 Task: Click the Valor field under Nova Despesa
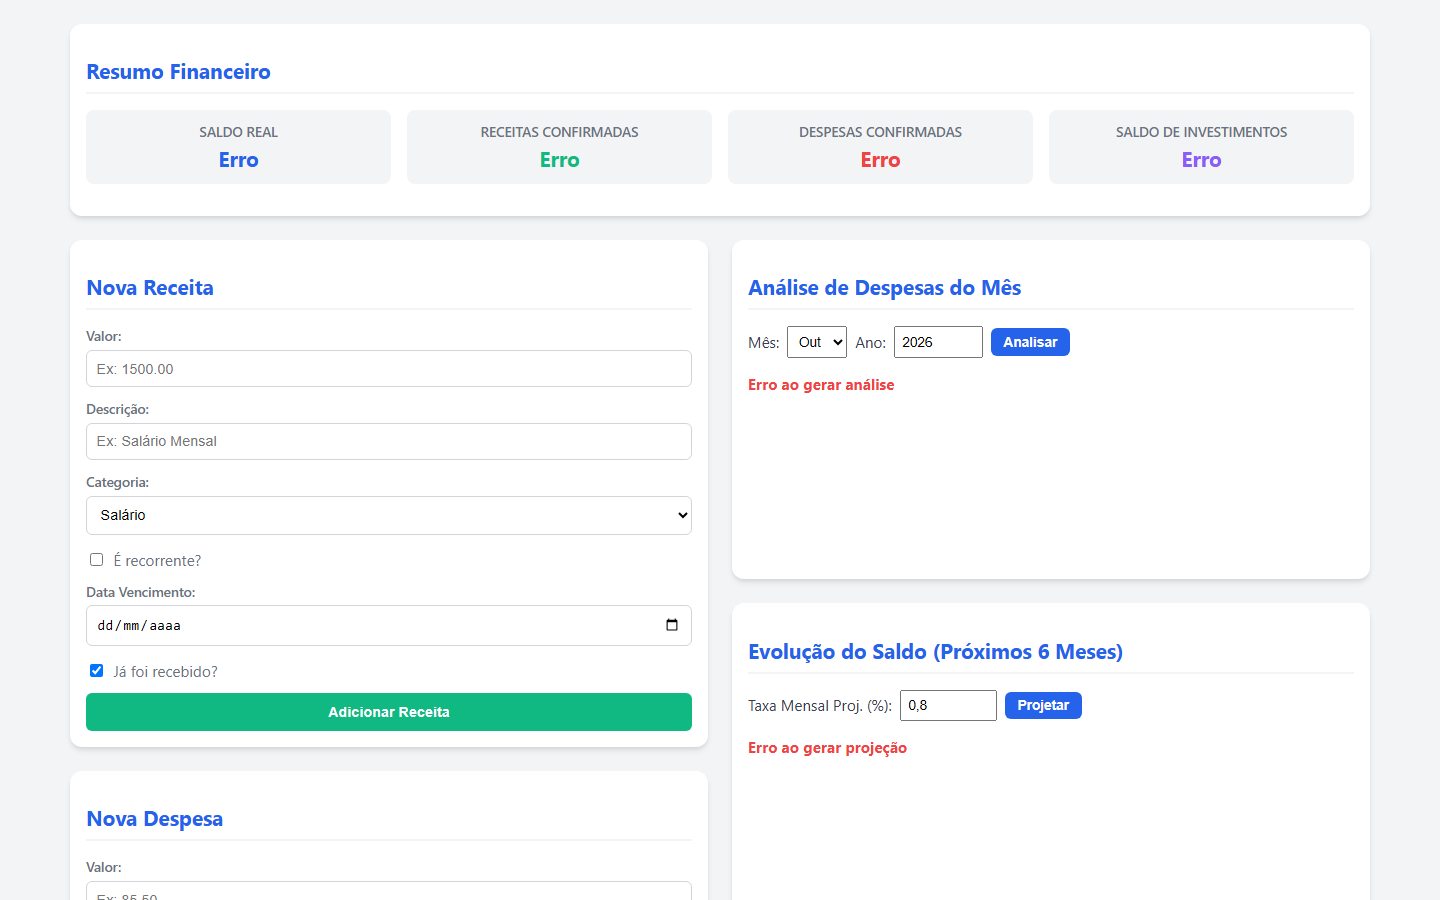coord(389,891)
